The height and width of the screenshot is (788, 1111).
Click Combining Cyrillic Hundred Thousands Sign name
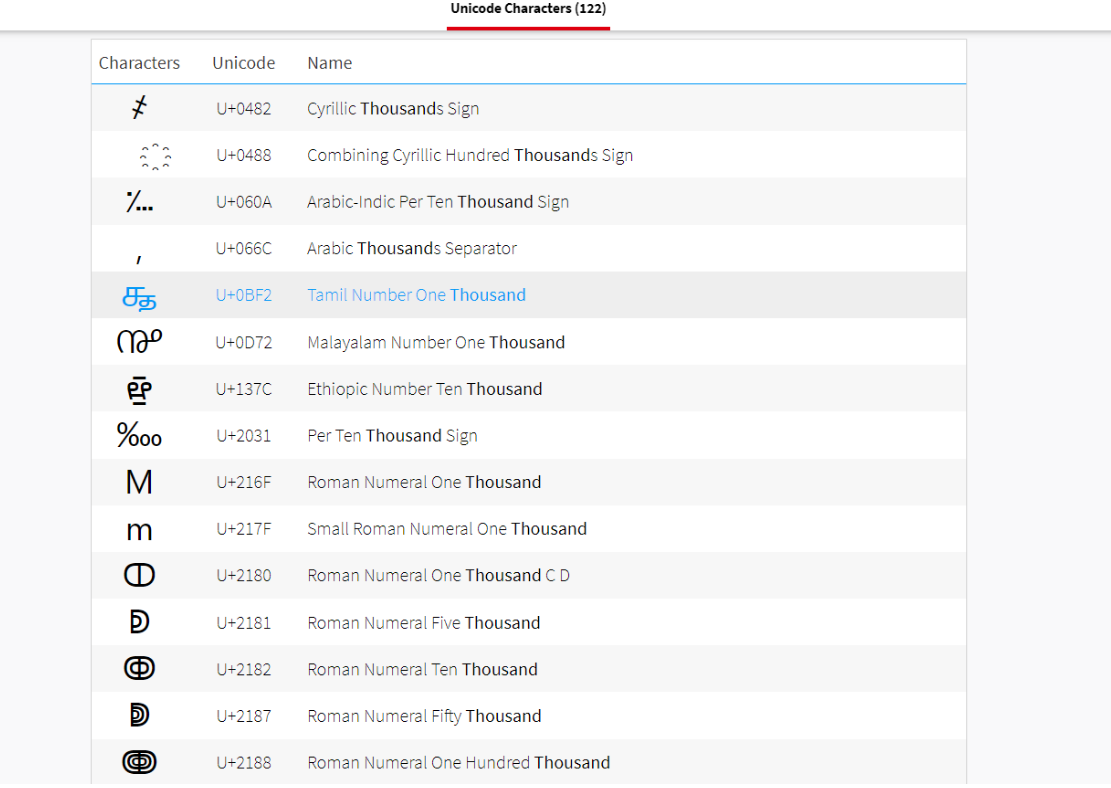[469, 155]
